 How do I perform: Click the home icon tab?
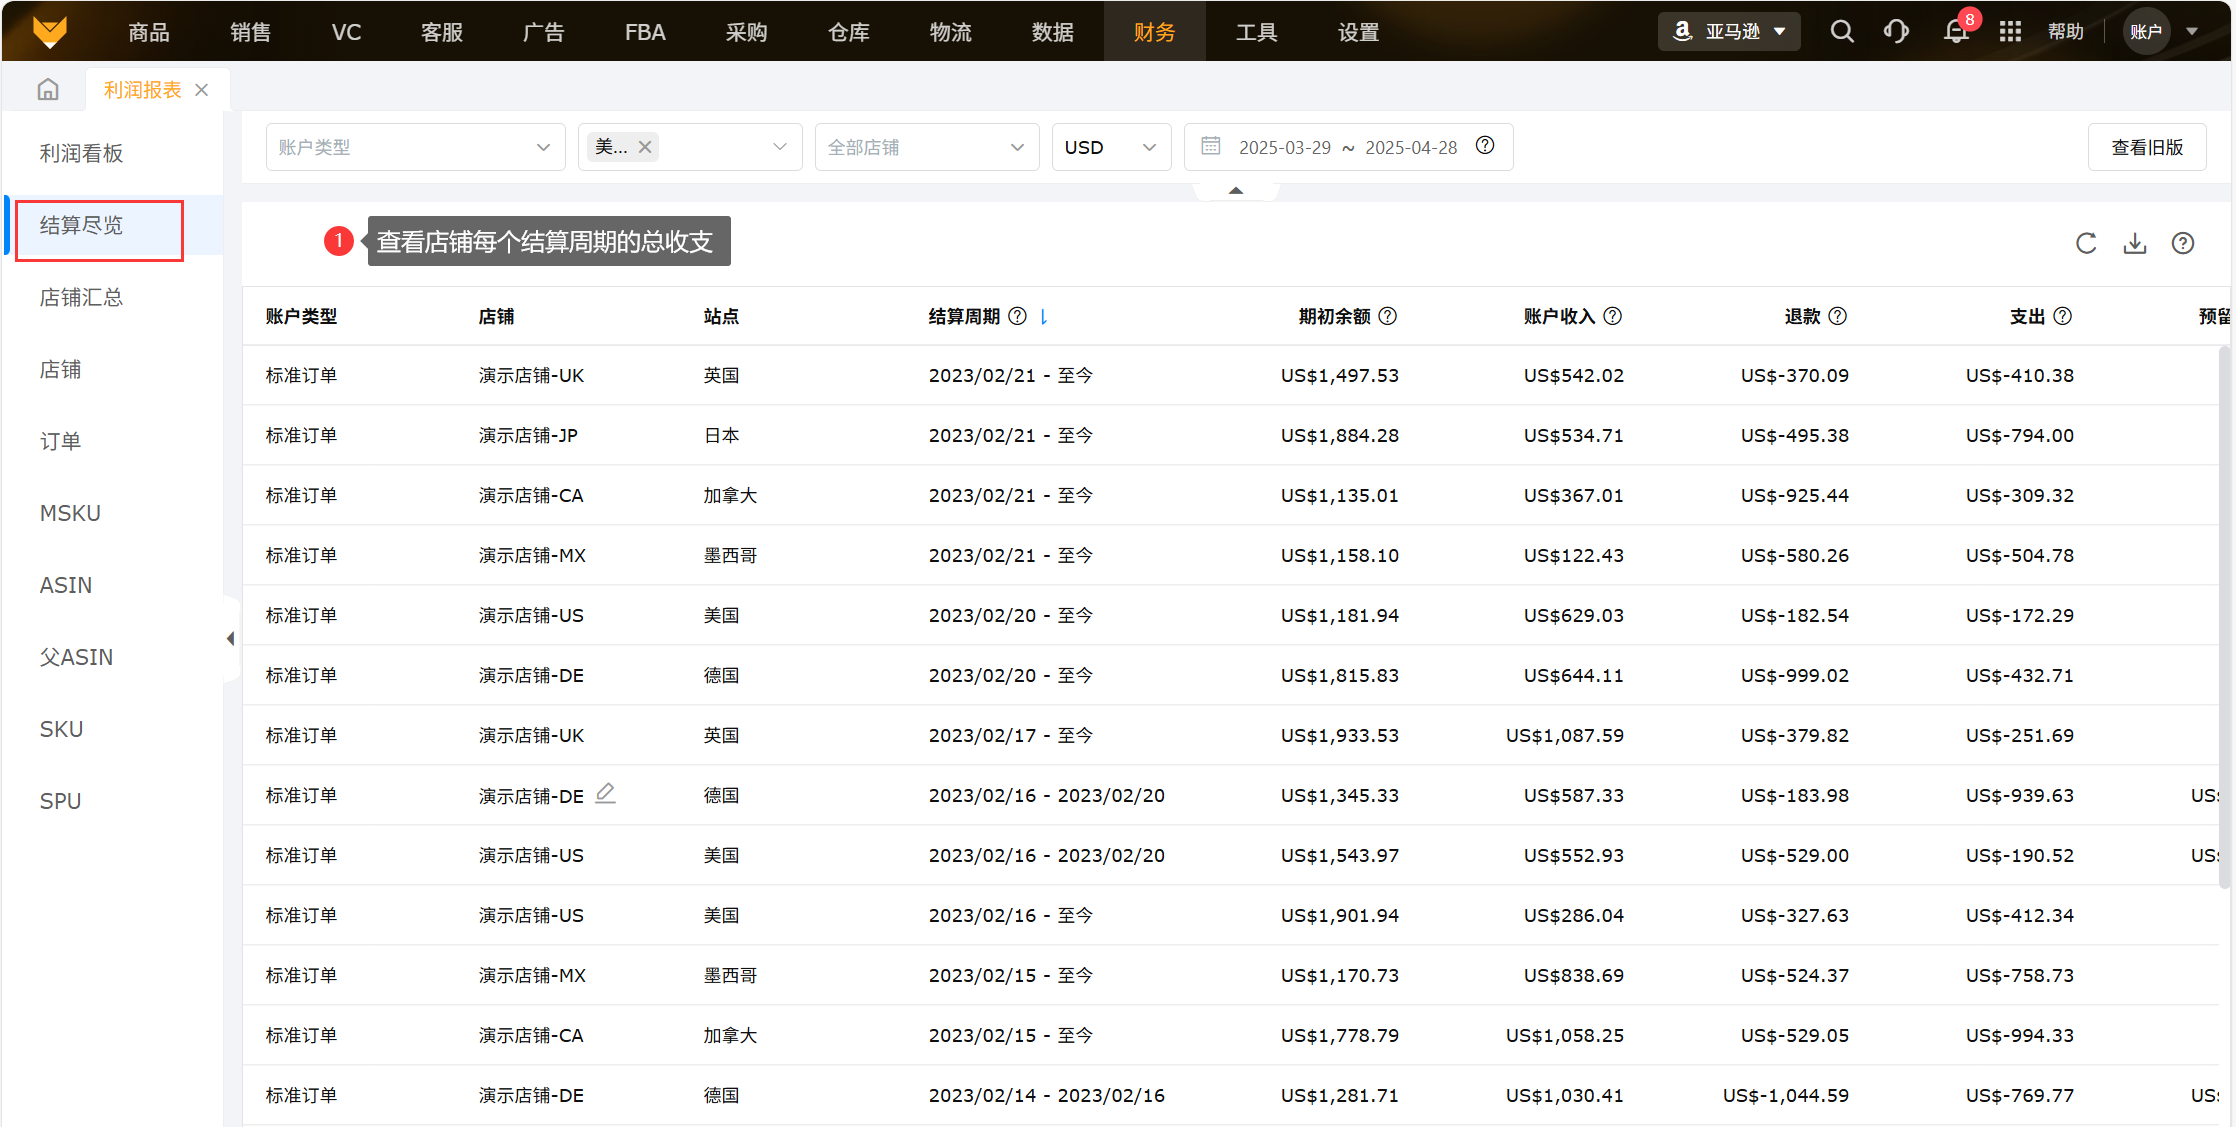[48, 90]
